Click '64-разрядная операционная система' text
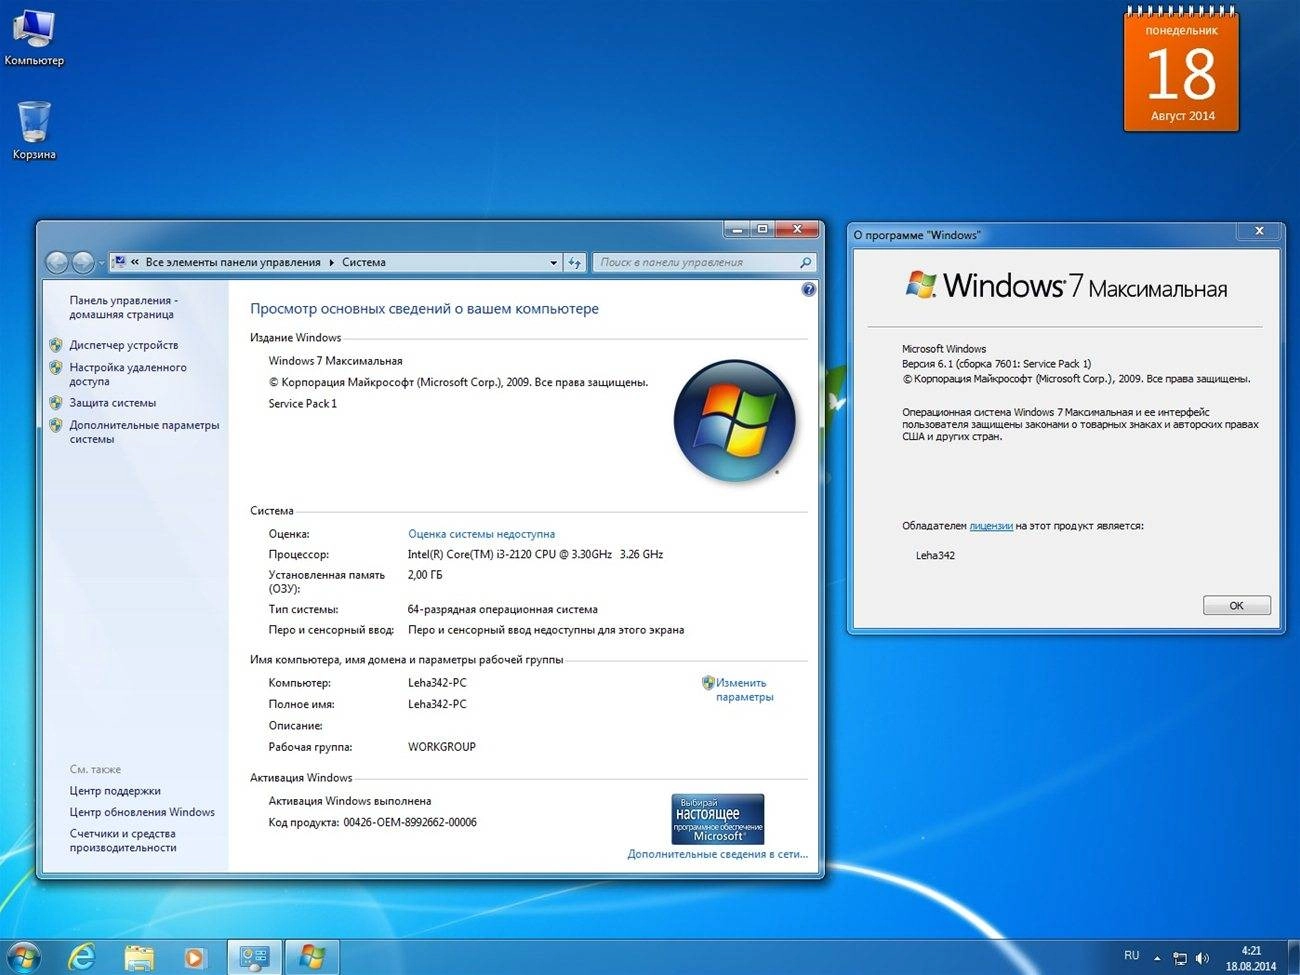The width and height of the screenshot is (1300, 975). coord(503,609)
